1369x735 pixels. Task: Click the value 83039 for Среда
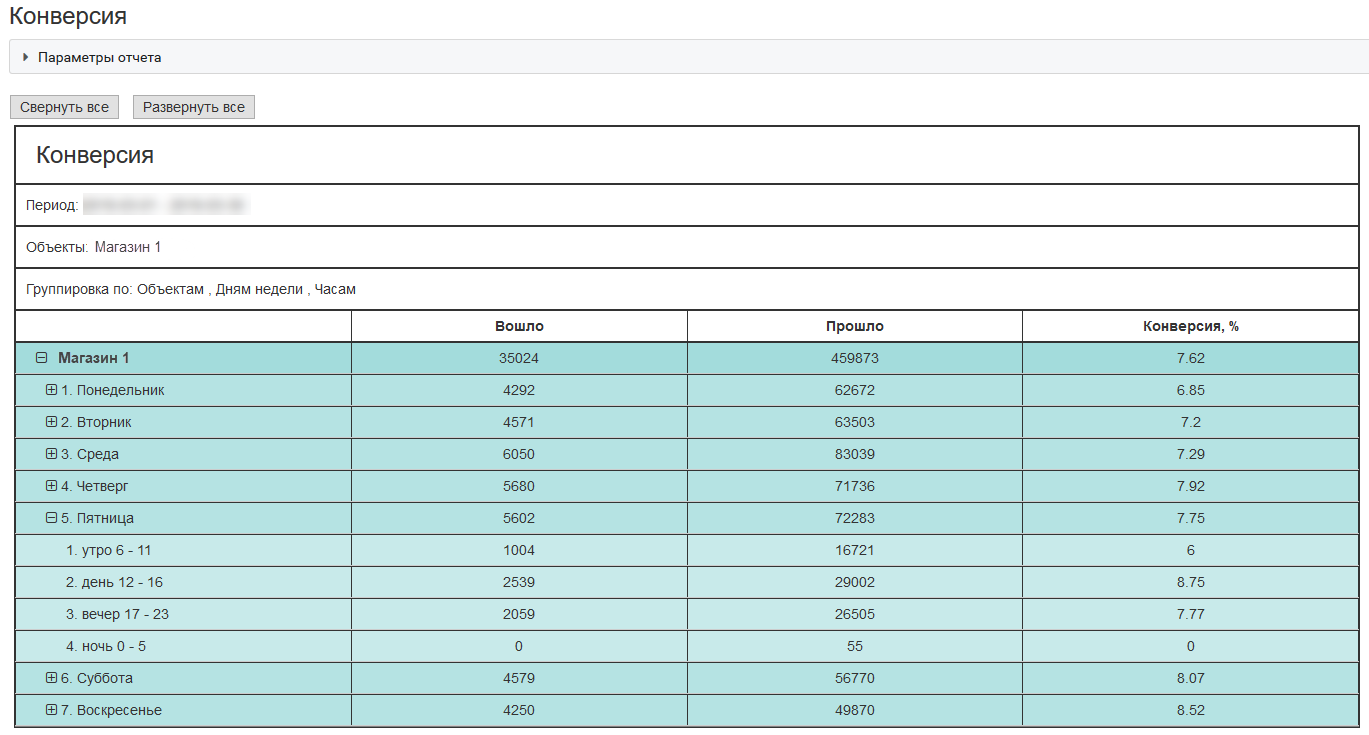tap(855, 454)
